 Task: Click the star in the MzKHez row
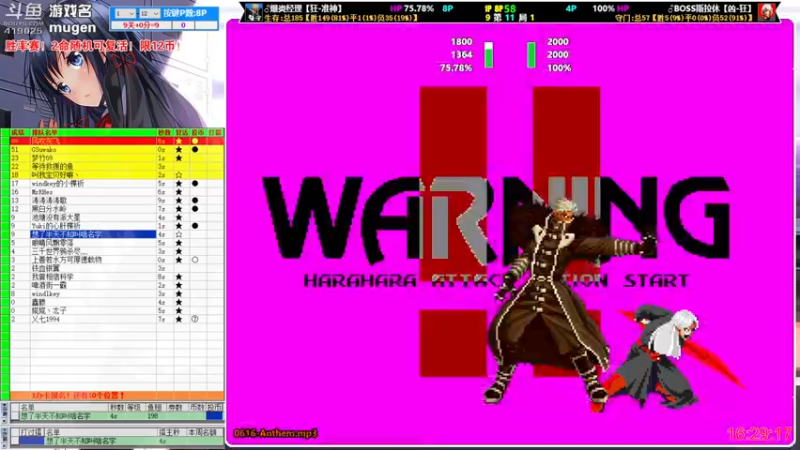179,192
